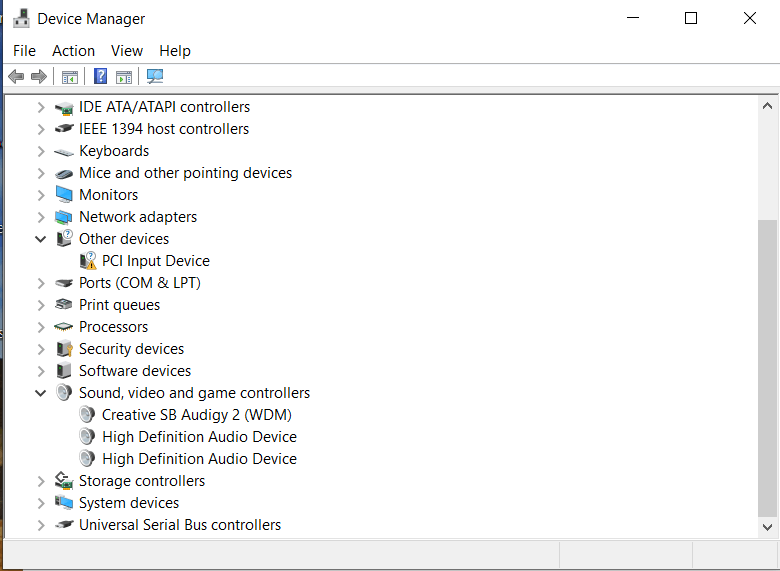
Task: Click the Universal Serial Bus controllers icon
Action: [64, 524]
